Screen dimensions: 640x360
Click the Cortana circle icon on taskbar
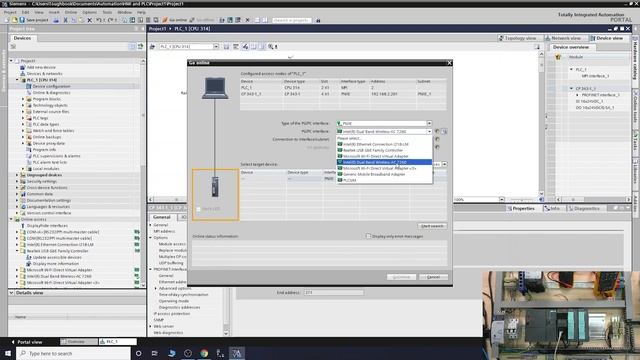click(138, 353)
